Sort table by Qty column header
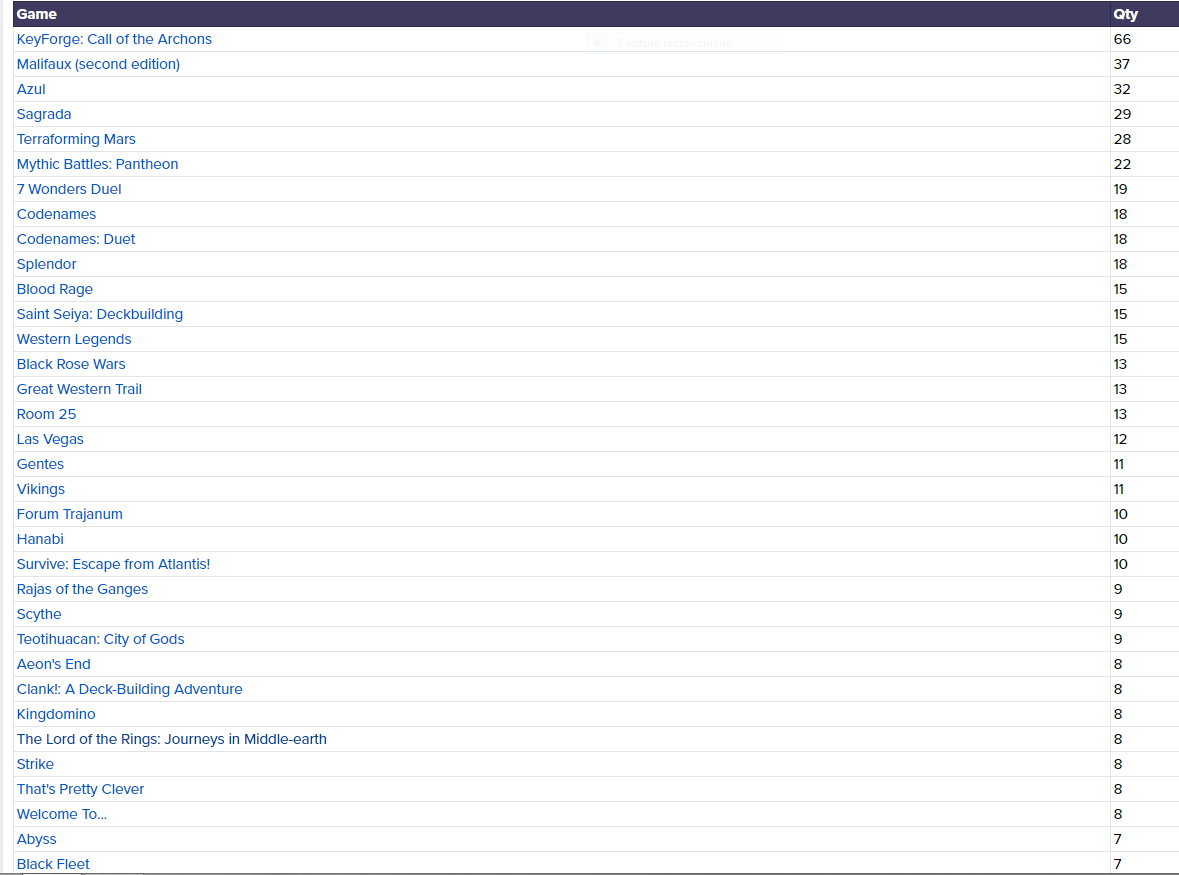The image size is (1179, 875). (x=1125, y=14)
